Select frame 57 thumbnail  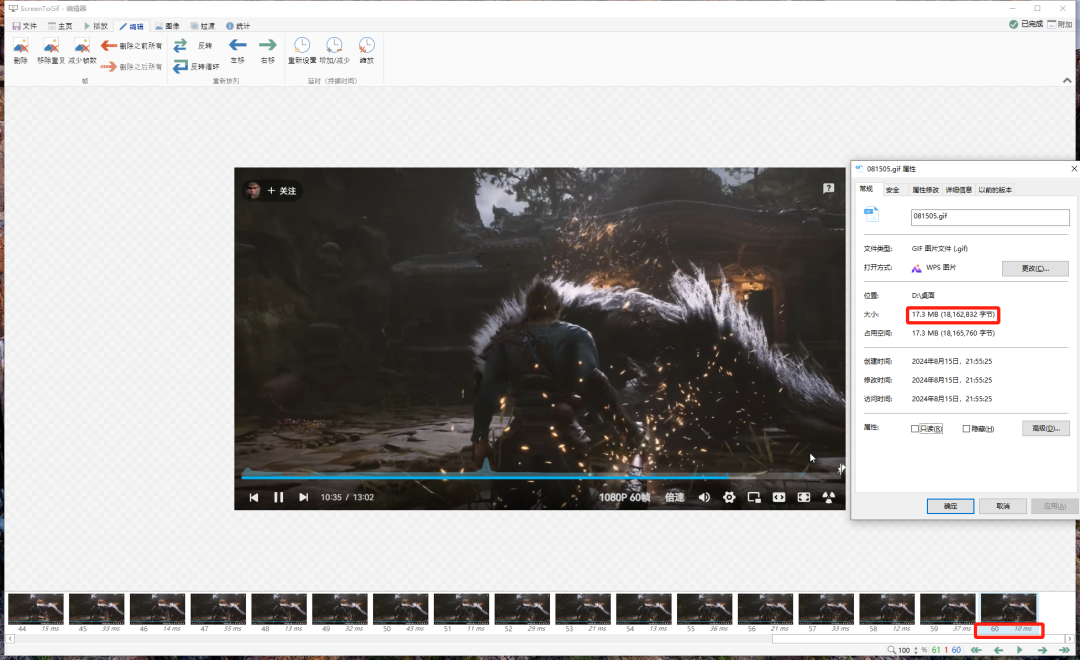tap(826, 608)
